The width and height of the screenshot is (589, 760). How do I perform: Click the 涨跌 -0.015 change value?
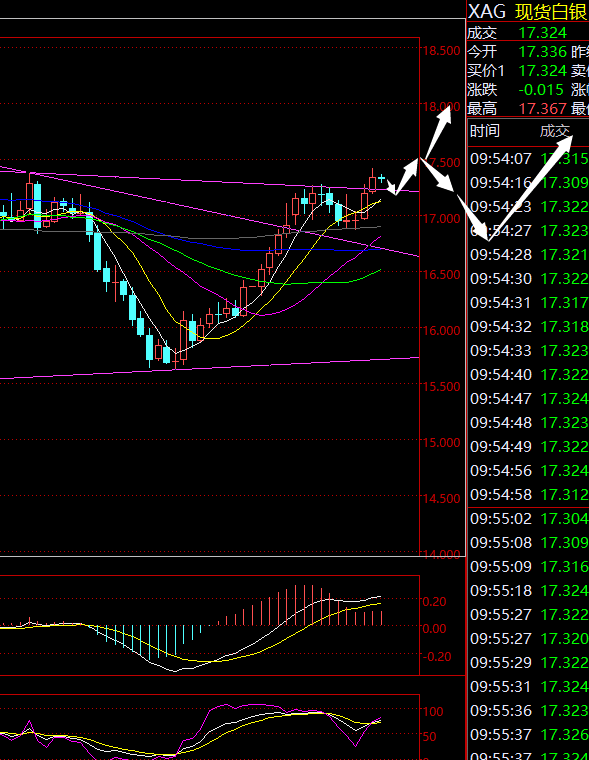[x=541, y=90]
